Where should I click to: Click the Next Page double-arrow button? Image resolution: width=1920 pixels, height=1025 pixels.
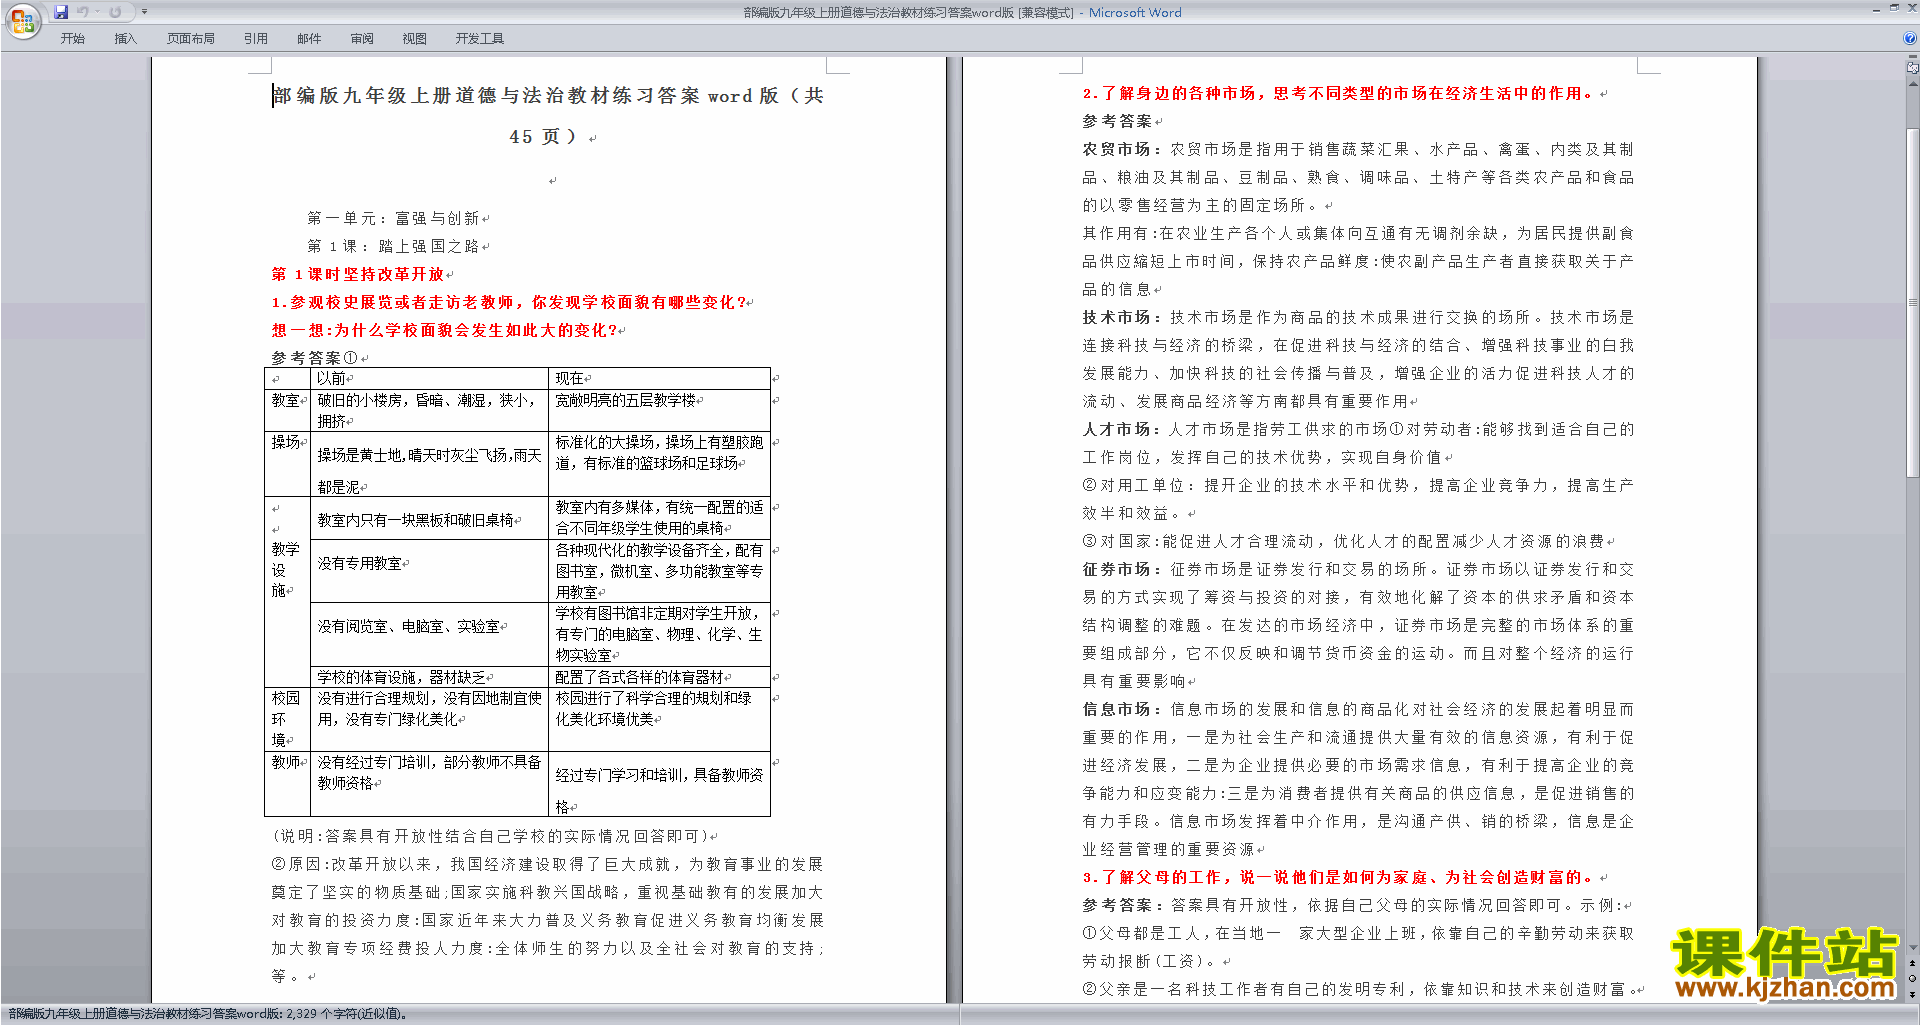click(x=1913, y=994)
